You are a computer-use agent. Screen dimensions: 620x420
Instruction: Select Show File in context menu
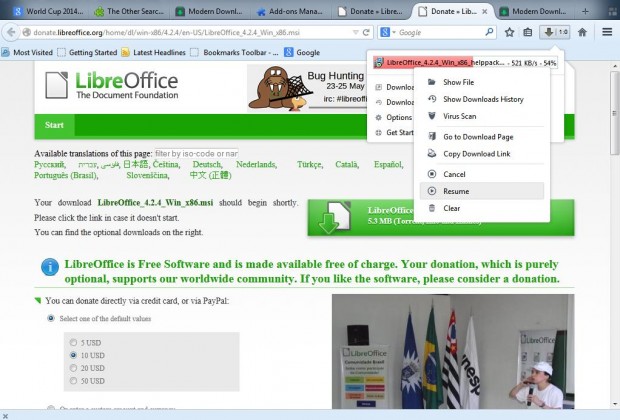point(482,82)
